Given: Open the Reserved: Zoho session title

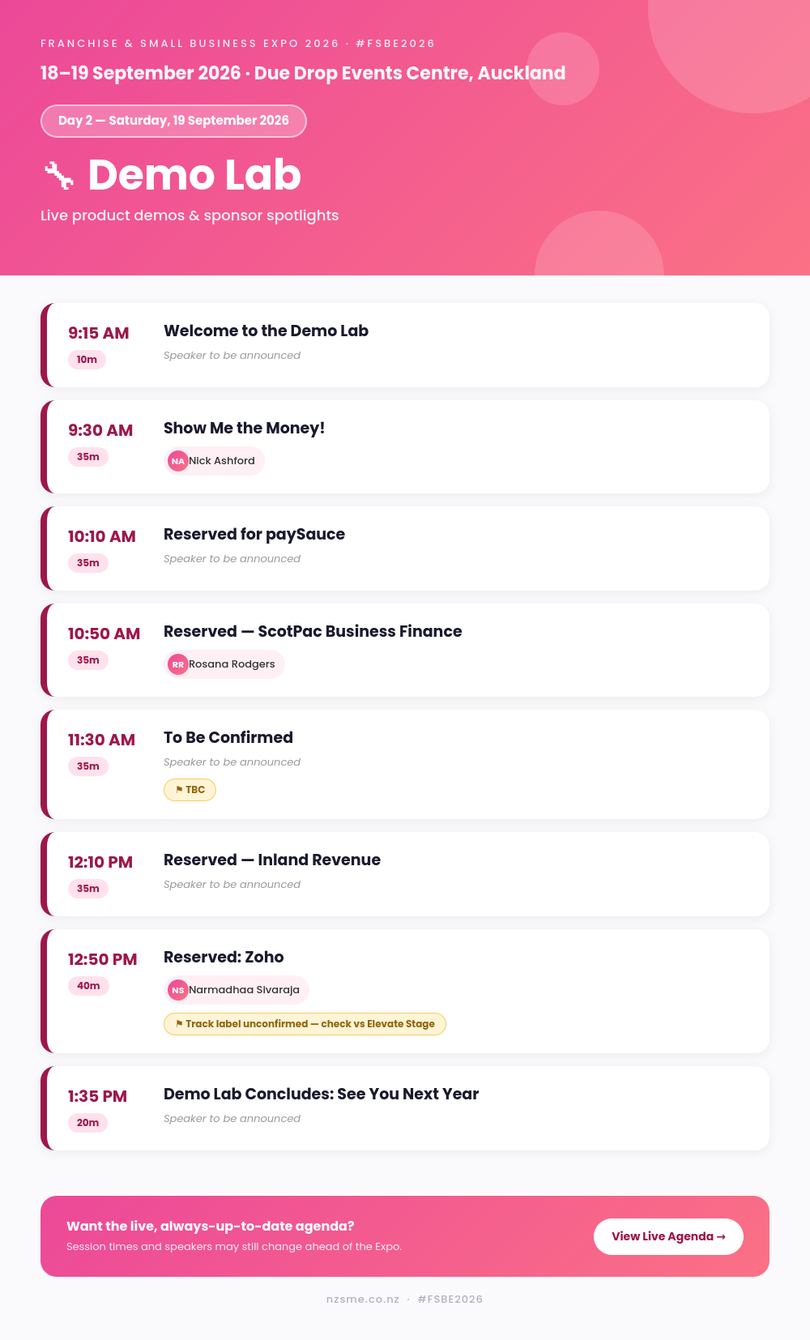Looking at the screenshot, I should (224, 957).
